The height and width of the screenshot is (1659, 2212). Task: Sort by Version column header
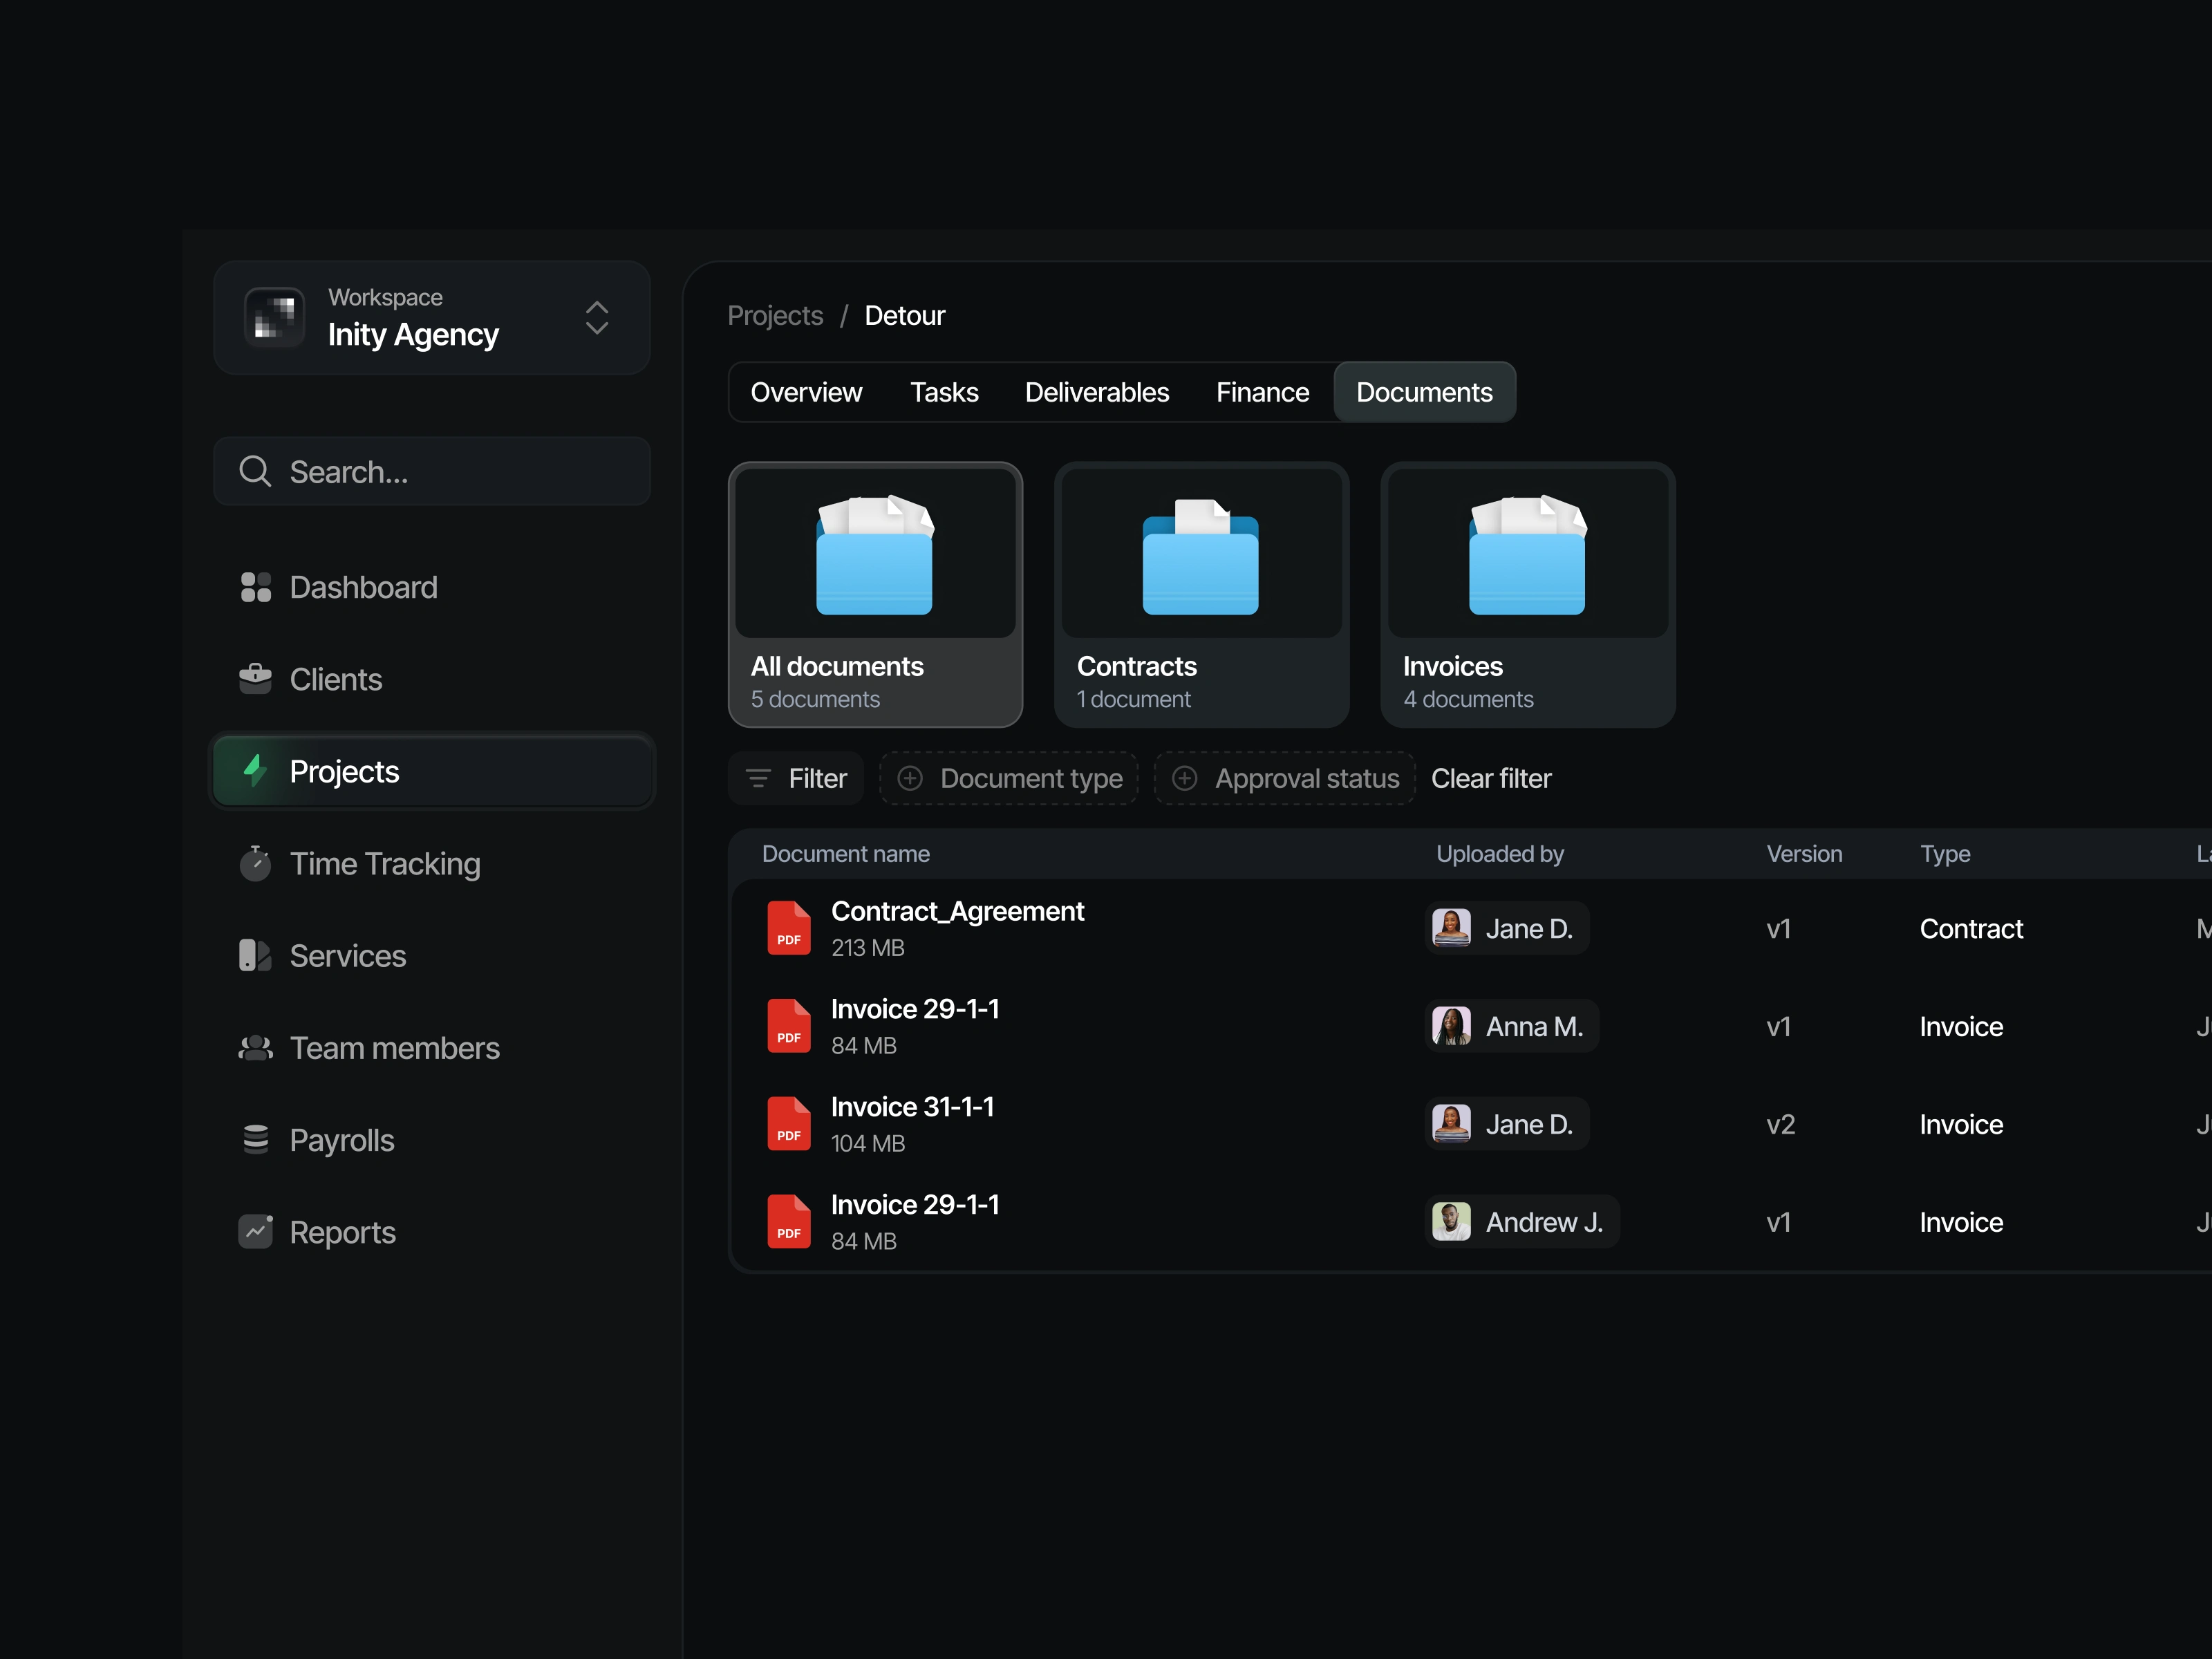(1804, 853)
